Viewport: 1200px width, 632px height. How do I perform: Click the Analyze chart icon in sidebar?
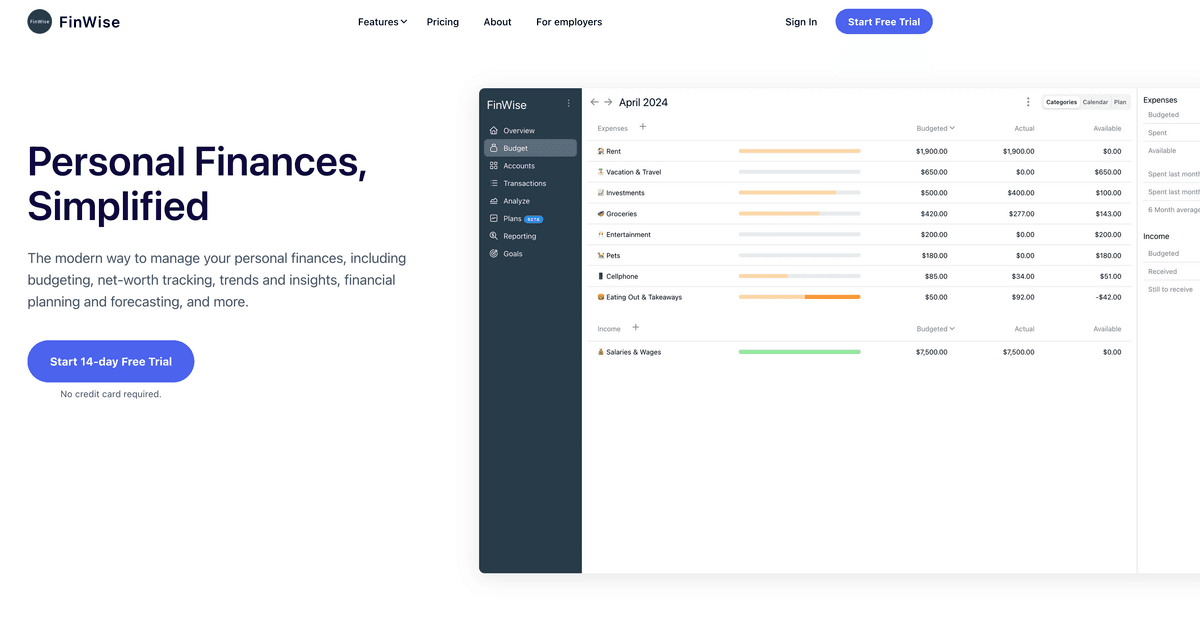tap(494, 201)
